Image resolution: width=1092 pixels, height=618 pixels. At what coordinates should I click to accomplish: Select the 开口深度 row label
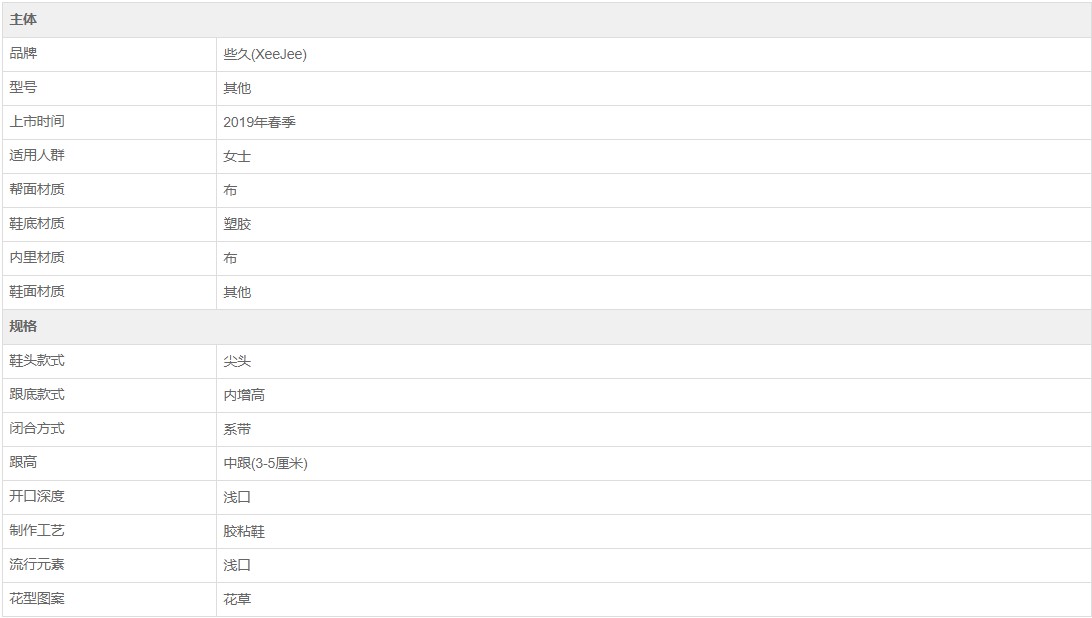[x=37, y=497]
